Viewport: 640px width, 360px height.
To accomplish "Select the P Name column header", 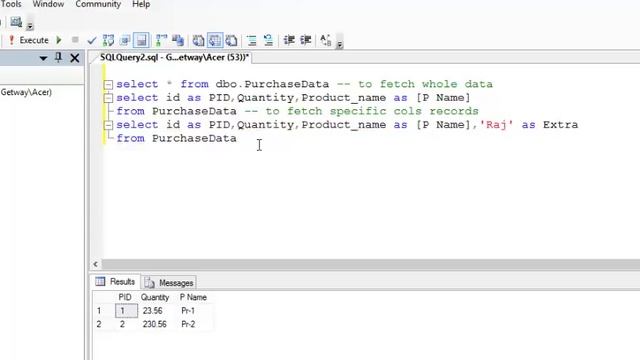I will click(x=193, y=297).
